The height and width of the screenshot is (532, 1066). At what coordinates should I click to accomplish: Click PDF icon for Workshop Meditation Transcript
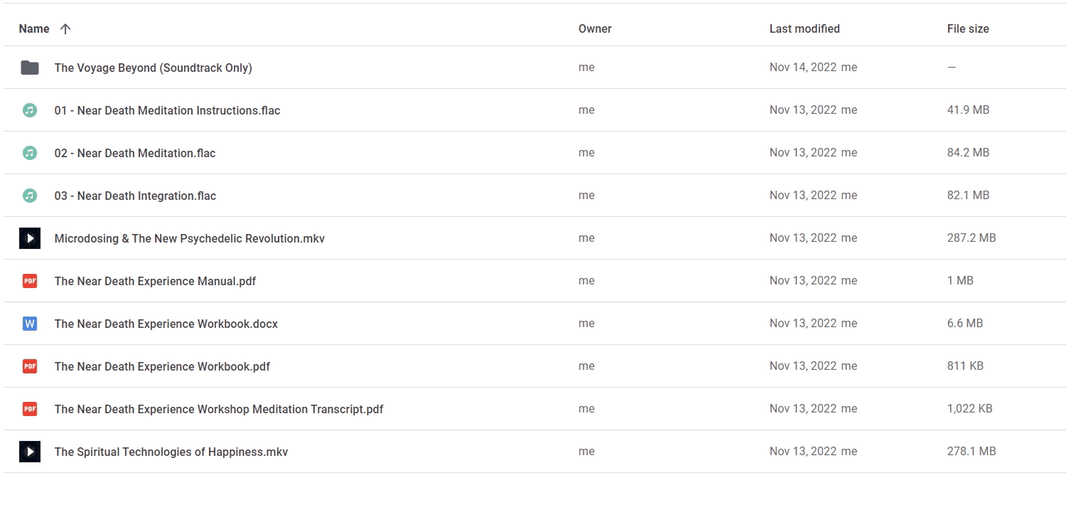[30, 409]
